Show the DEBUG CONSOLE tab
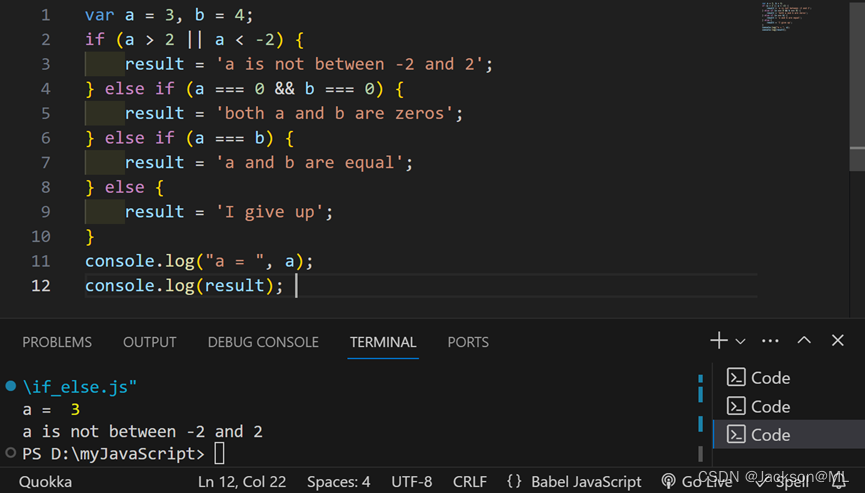The width and height of the screenshot is (865, 493). click(x=263, y=342)
